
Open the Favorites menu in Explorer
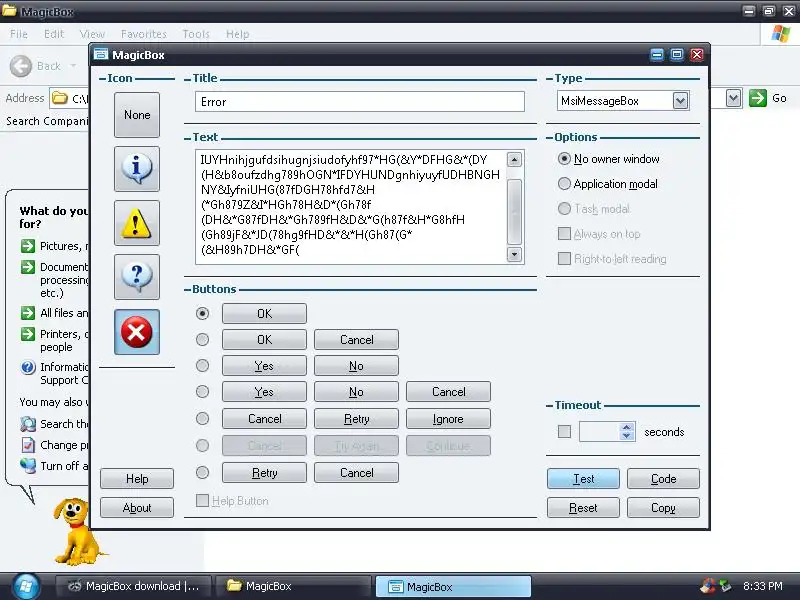pos(143,34)
